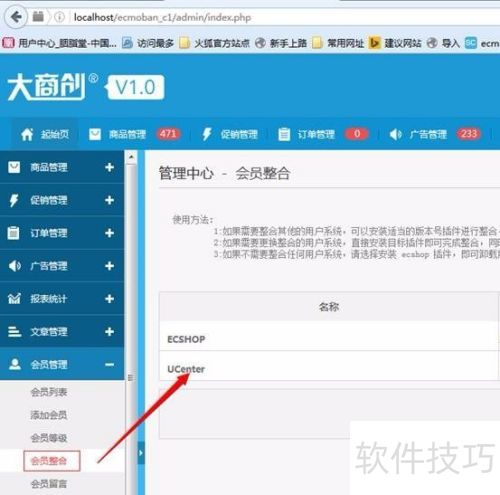Collapse sidebar using the blue arrow handle

coord(141,453)
